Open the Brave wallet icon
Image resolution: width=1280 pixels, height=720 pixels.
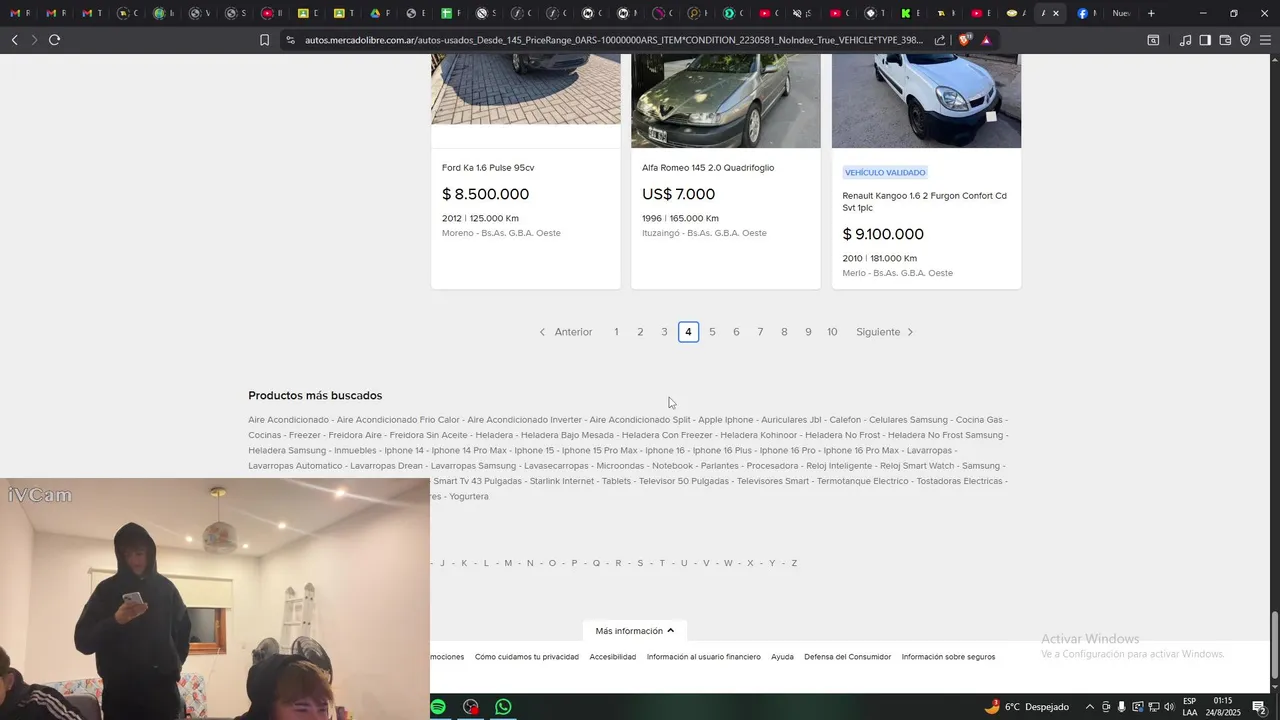[x=1225, y=40]
